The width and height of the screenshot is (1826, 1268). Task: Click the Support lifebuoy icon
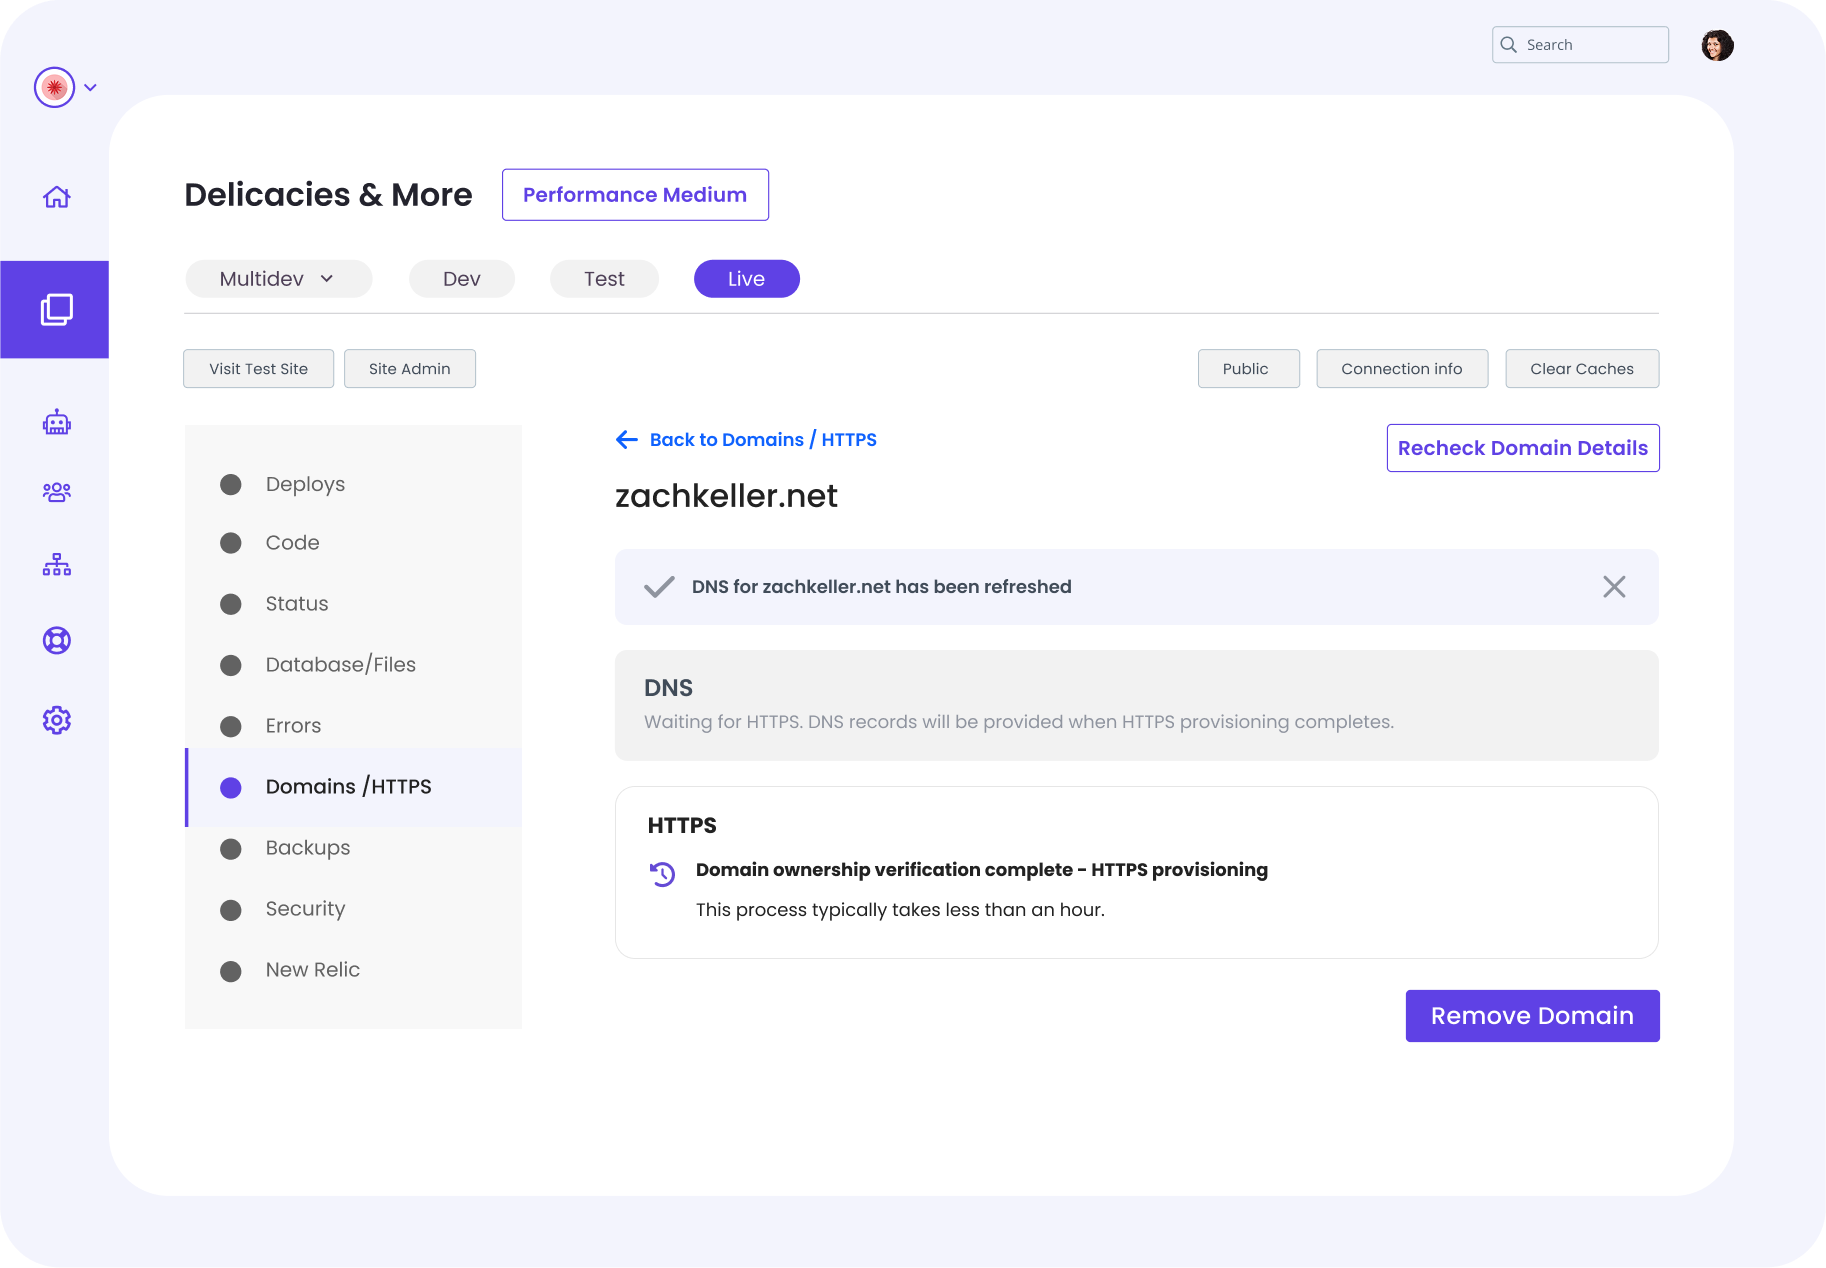pyautogui.click(x=57, y=640)
